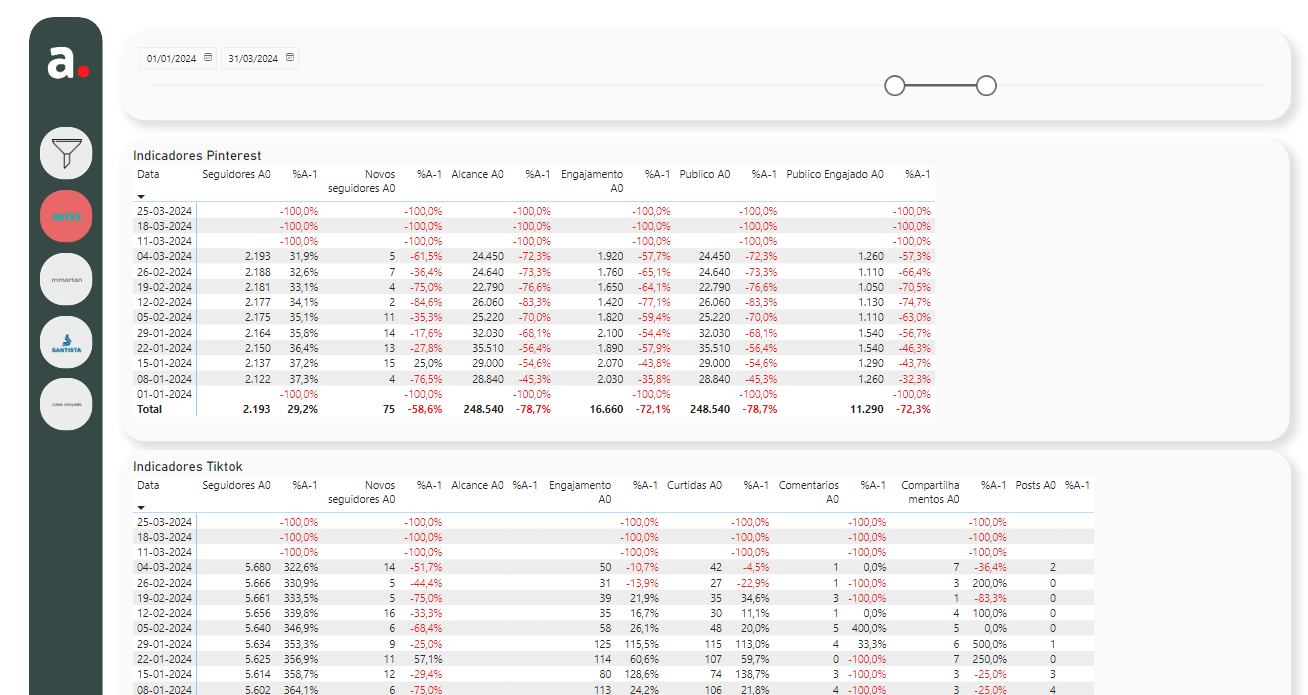1308x695 pixels.
Task: Open calendar picker beside 01/01/2024
Action: pyautogui.click(x=208, y=58)
